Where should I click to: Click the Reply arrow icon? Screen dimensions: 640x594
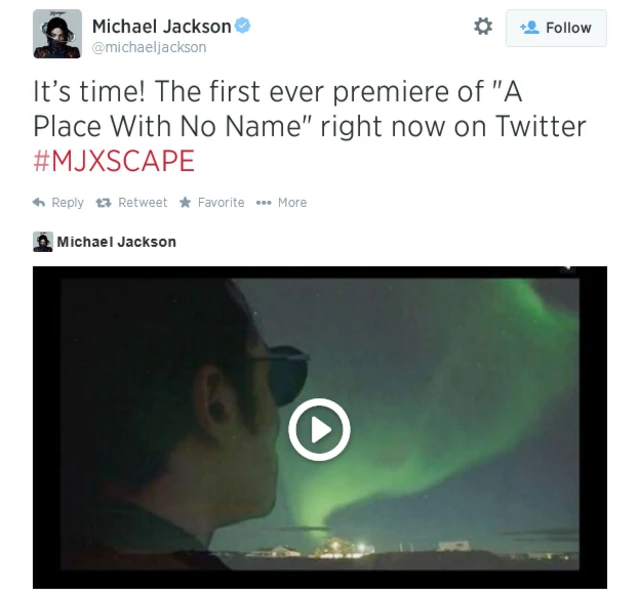(39, 202)
